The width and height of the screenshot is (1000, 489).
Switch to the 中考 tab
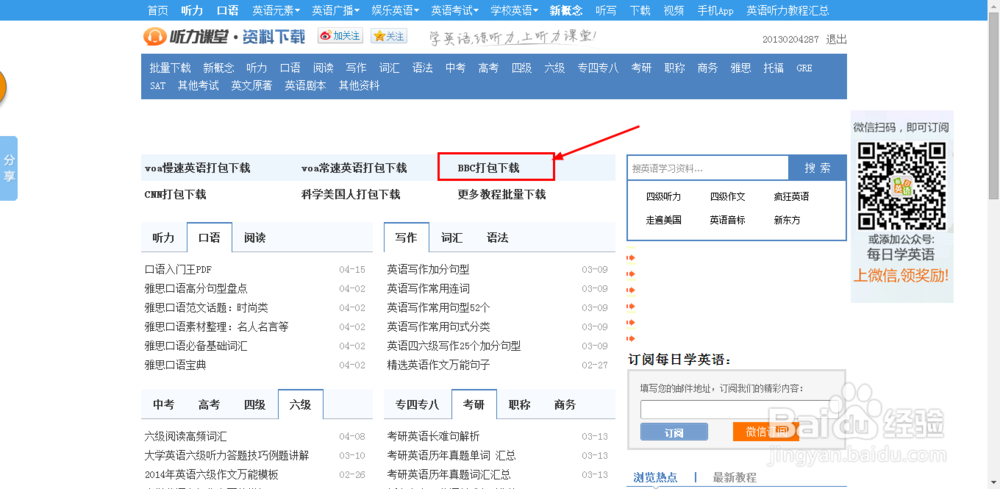(163, 404)
